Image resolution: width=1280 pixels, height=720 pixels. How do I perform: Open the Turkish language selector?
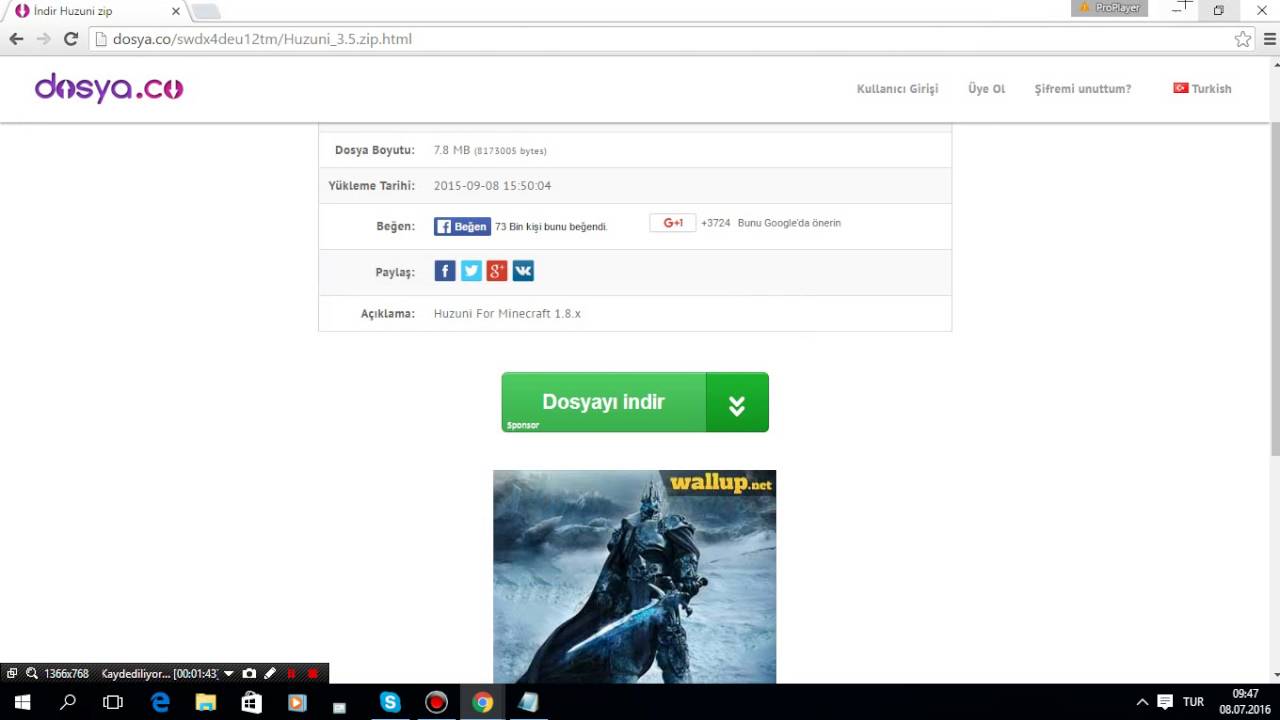tap(1202, 89)
